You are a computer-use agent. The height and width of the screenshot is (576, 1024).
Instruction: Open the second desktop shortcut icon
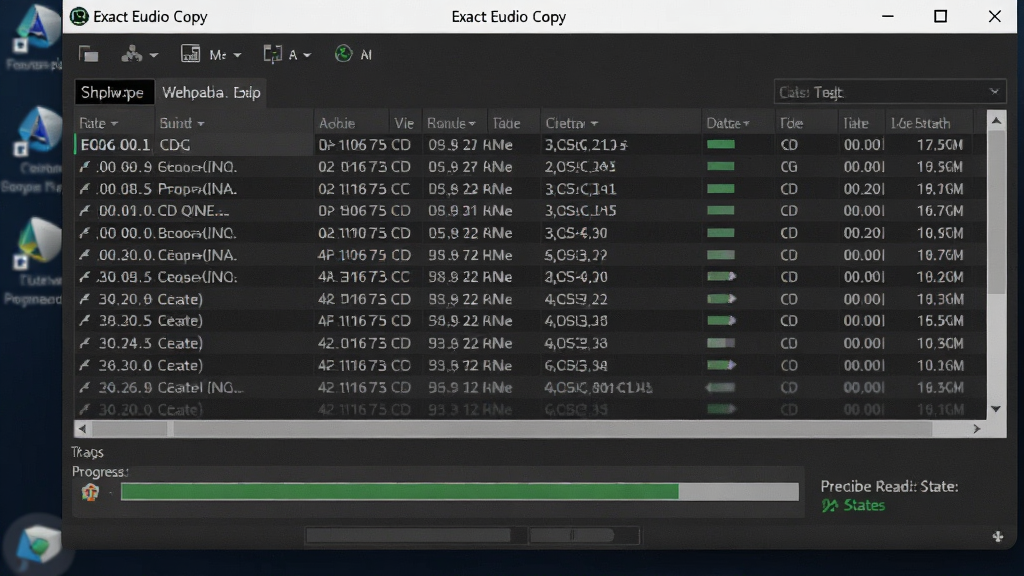pos(39,132)
